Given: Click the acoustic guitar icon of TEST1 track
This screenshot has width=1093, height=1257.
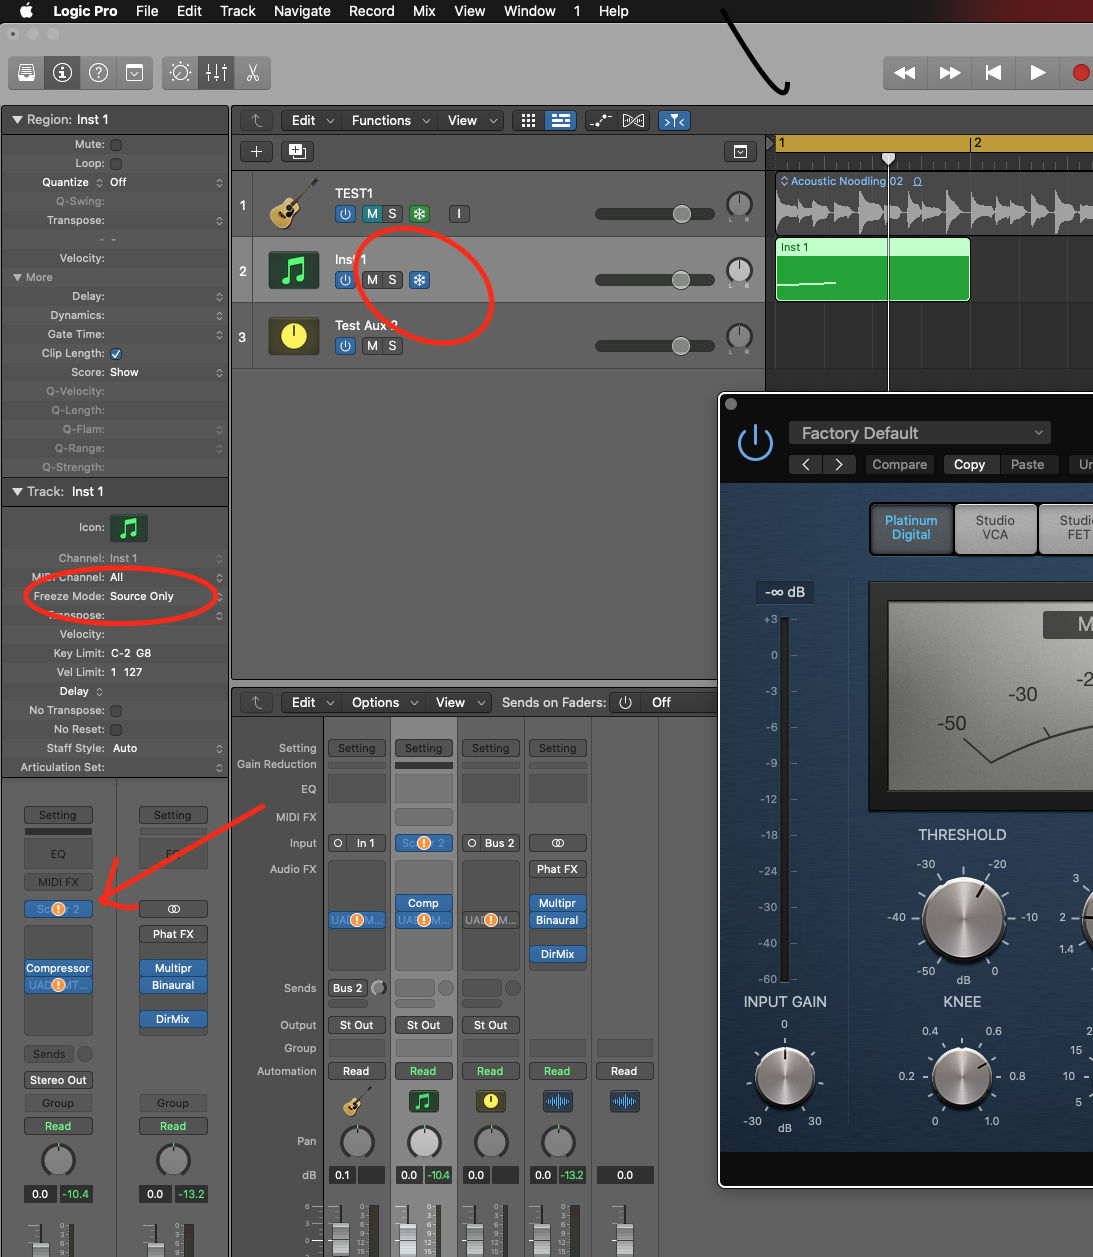Looking at the screenshot, I should coord(294,204).
